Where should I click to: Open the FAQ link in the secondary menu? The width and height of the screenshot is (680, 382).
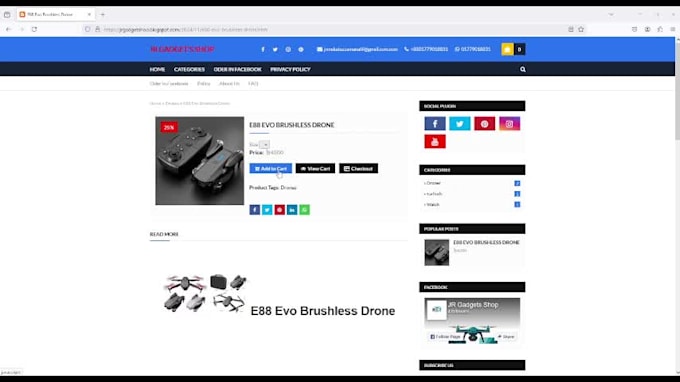253,84
